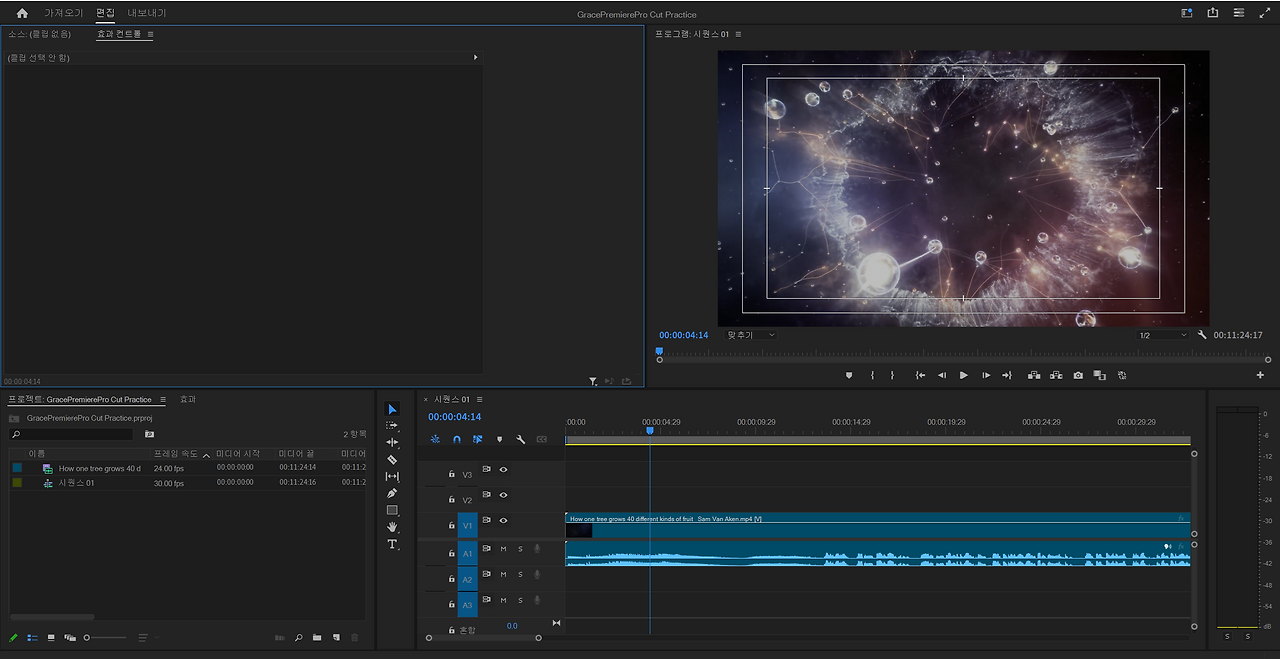Open the 효과 컨트롤 panel menu
Screen dimensions: 1280x659
(x=150, y=34)
